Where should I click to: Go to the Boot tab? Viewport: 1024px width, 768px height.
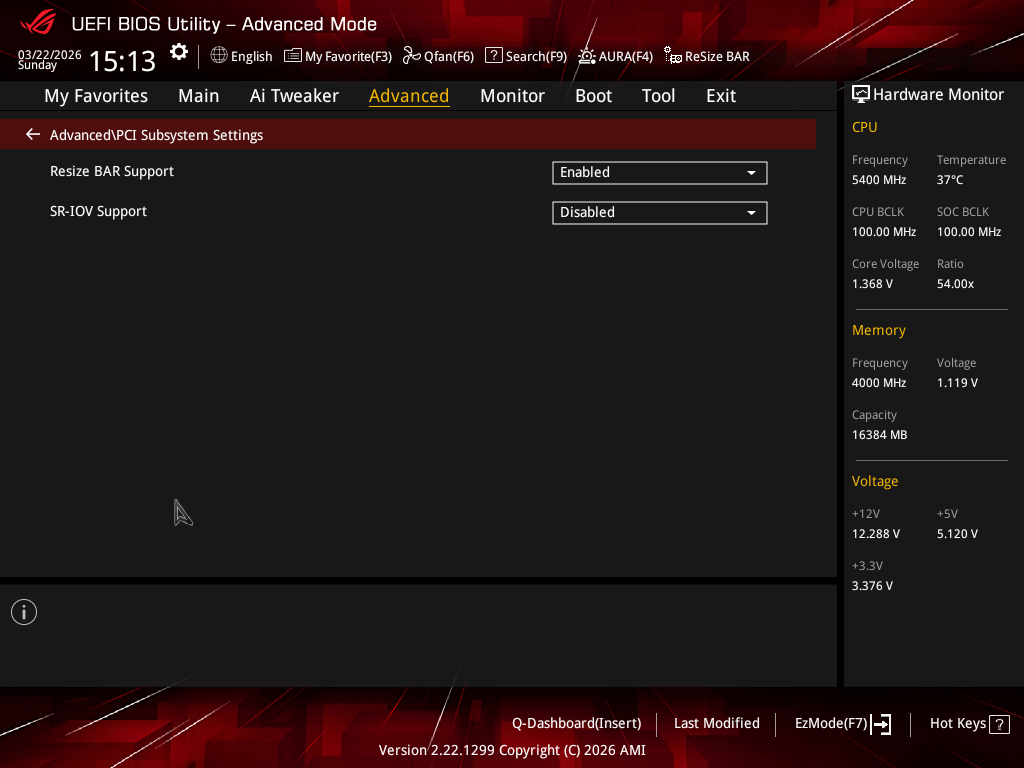click(593, 95)
